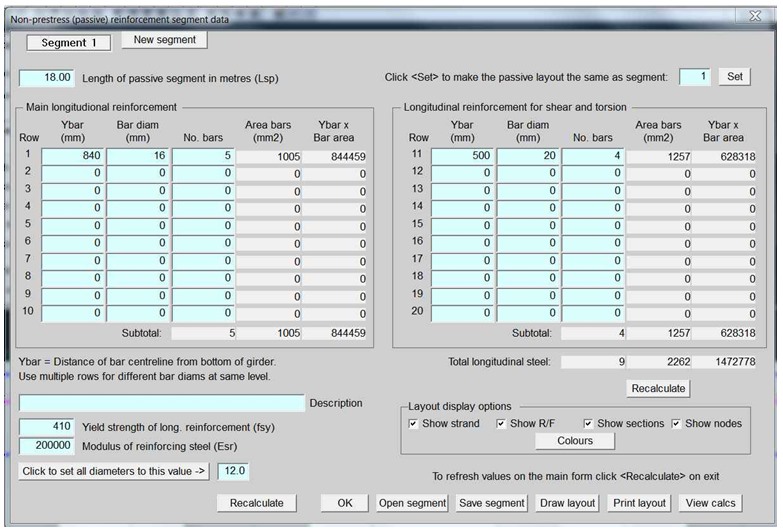Screen dimensions: 783x532
Task: Click row 8 Ybar input field
Action: (x=72, y=278)
